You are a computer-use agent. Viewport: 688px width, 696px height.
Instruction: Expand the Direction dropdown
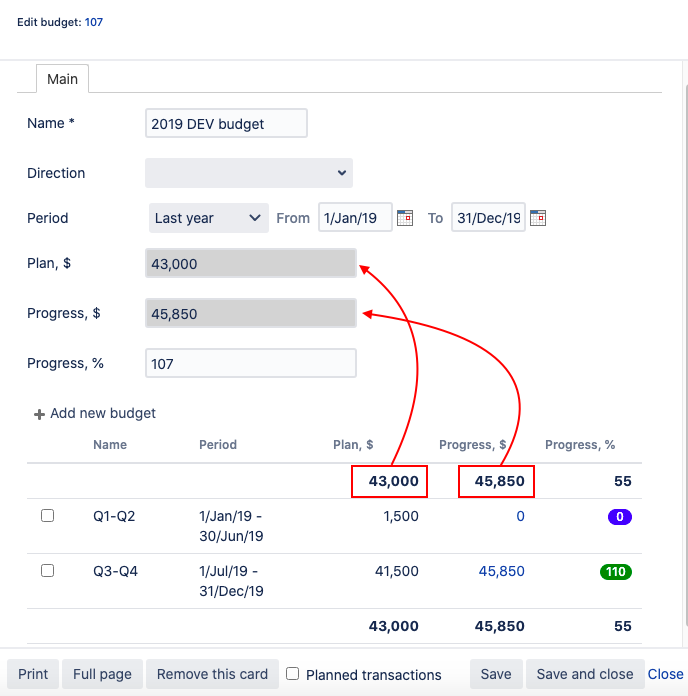[x=249, y=173]
